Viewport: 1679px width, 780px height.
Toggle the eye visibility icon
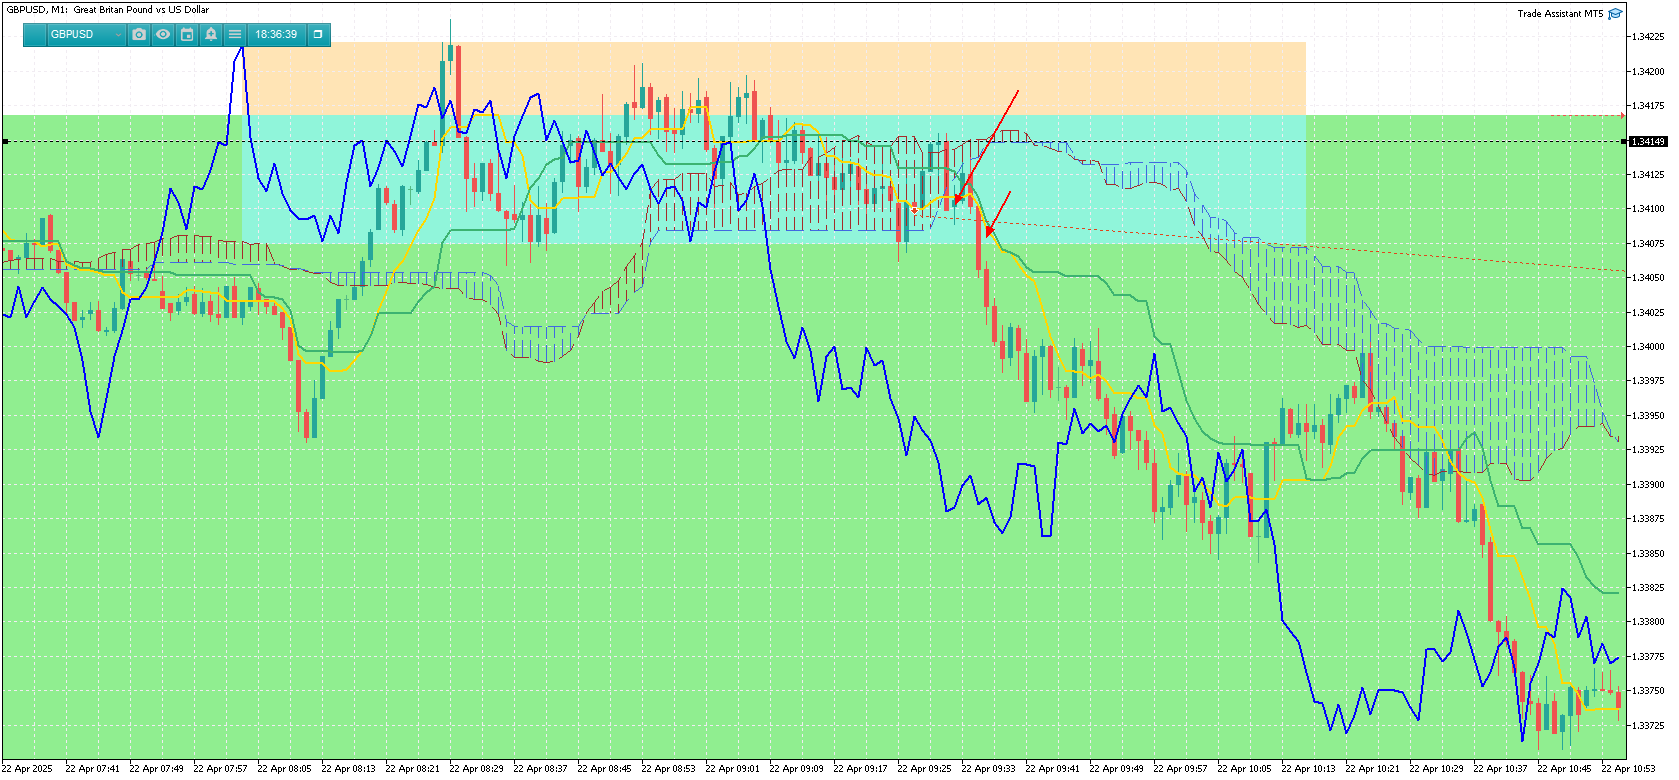coord(163,34)
